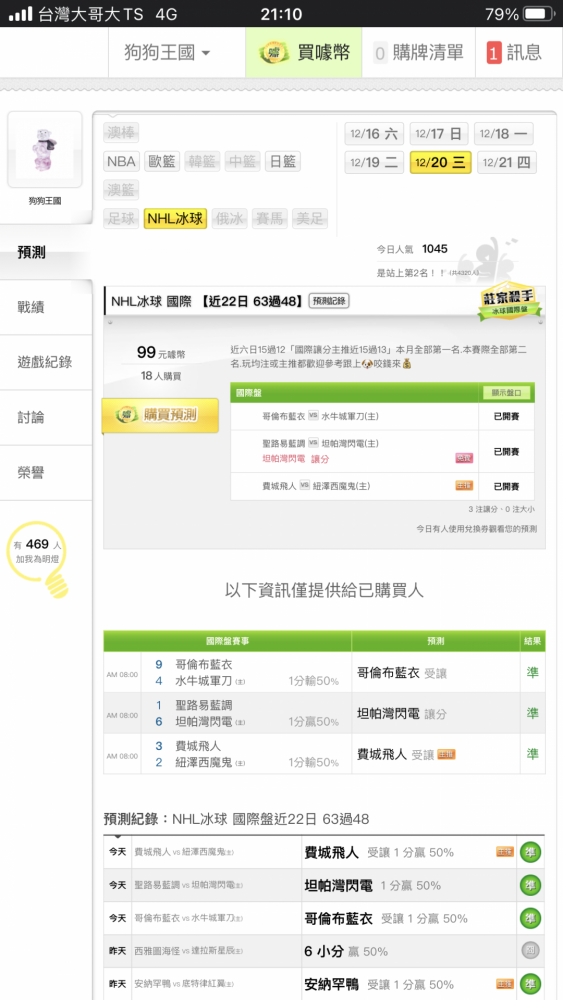This screenshot has width=563, height=1000.
Task: Select the 足球 league filter
Action: tap(121, 219)
